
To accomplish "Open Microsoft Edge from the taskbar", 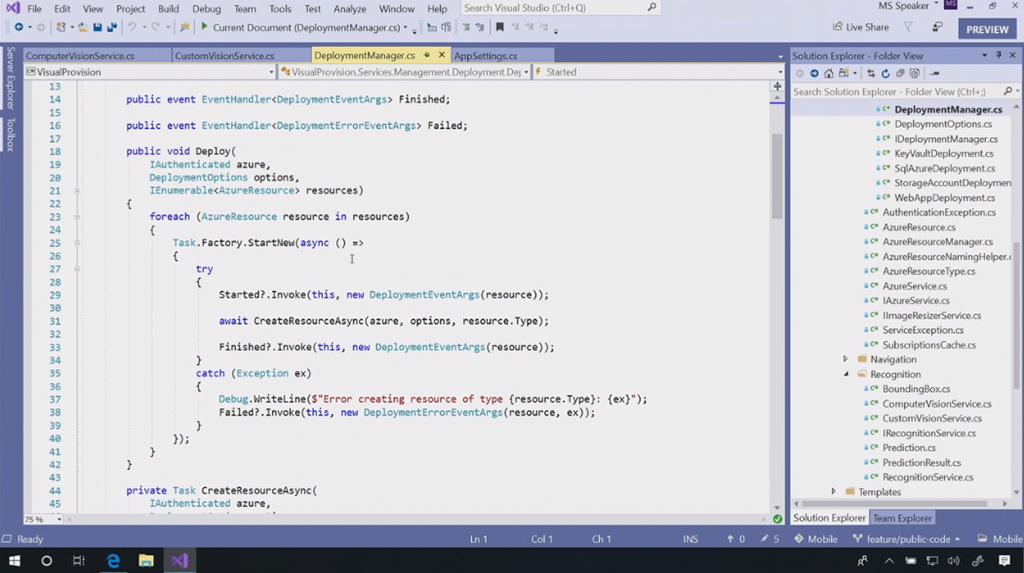I will 113,561.
